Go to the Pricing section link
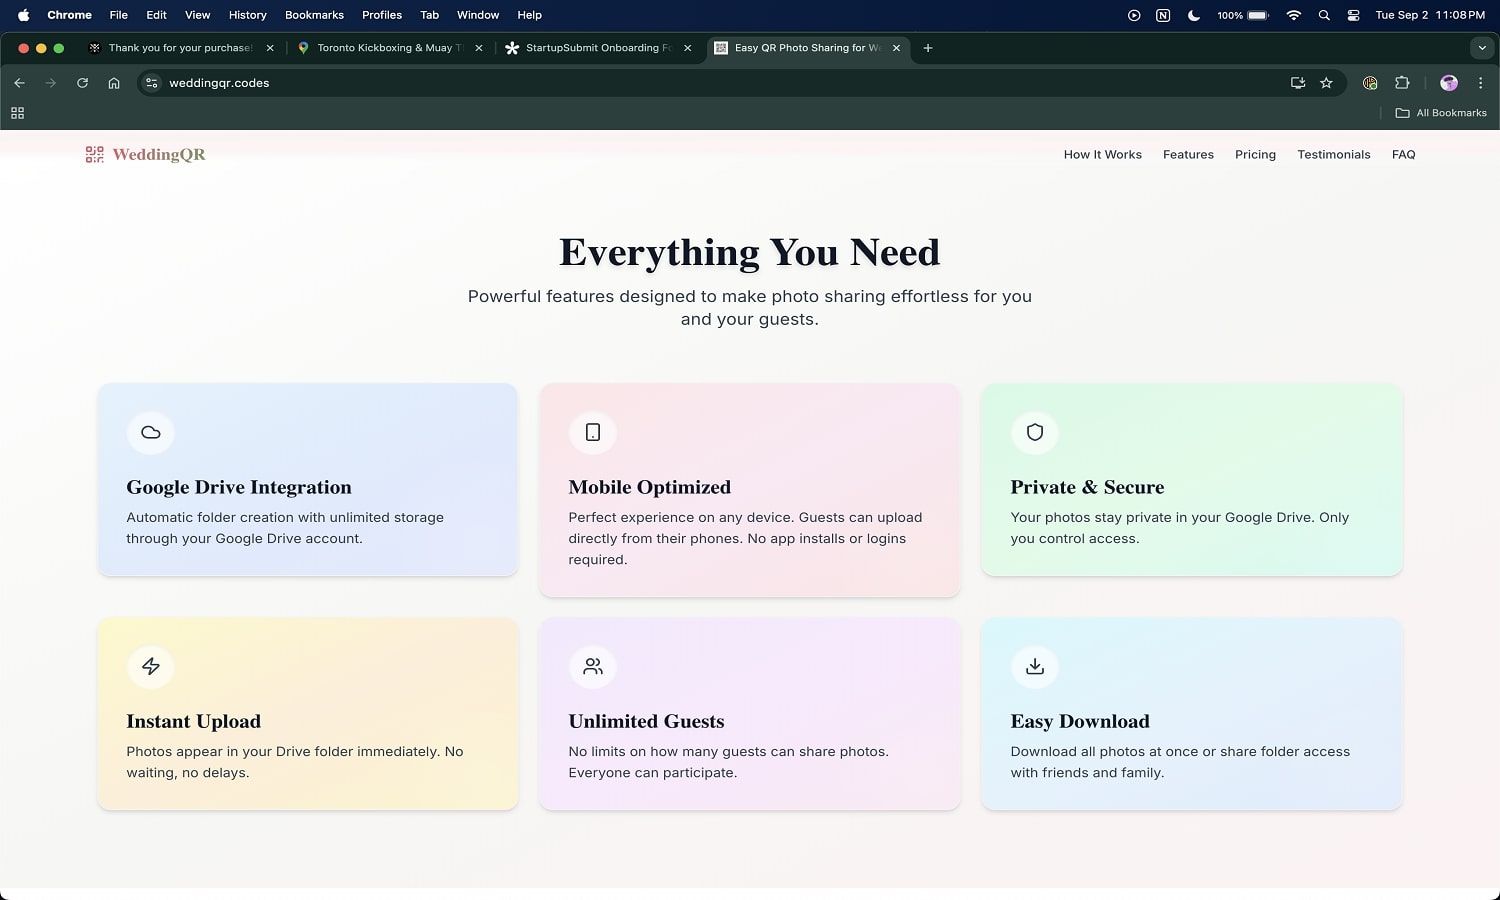This screenshot has height=900, width=1500. coord(1255,155)
